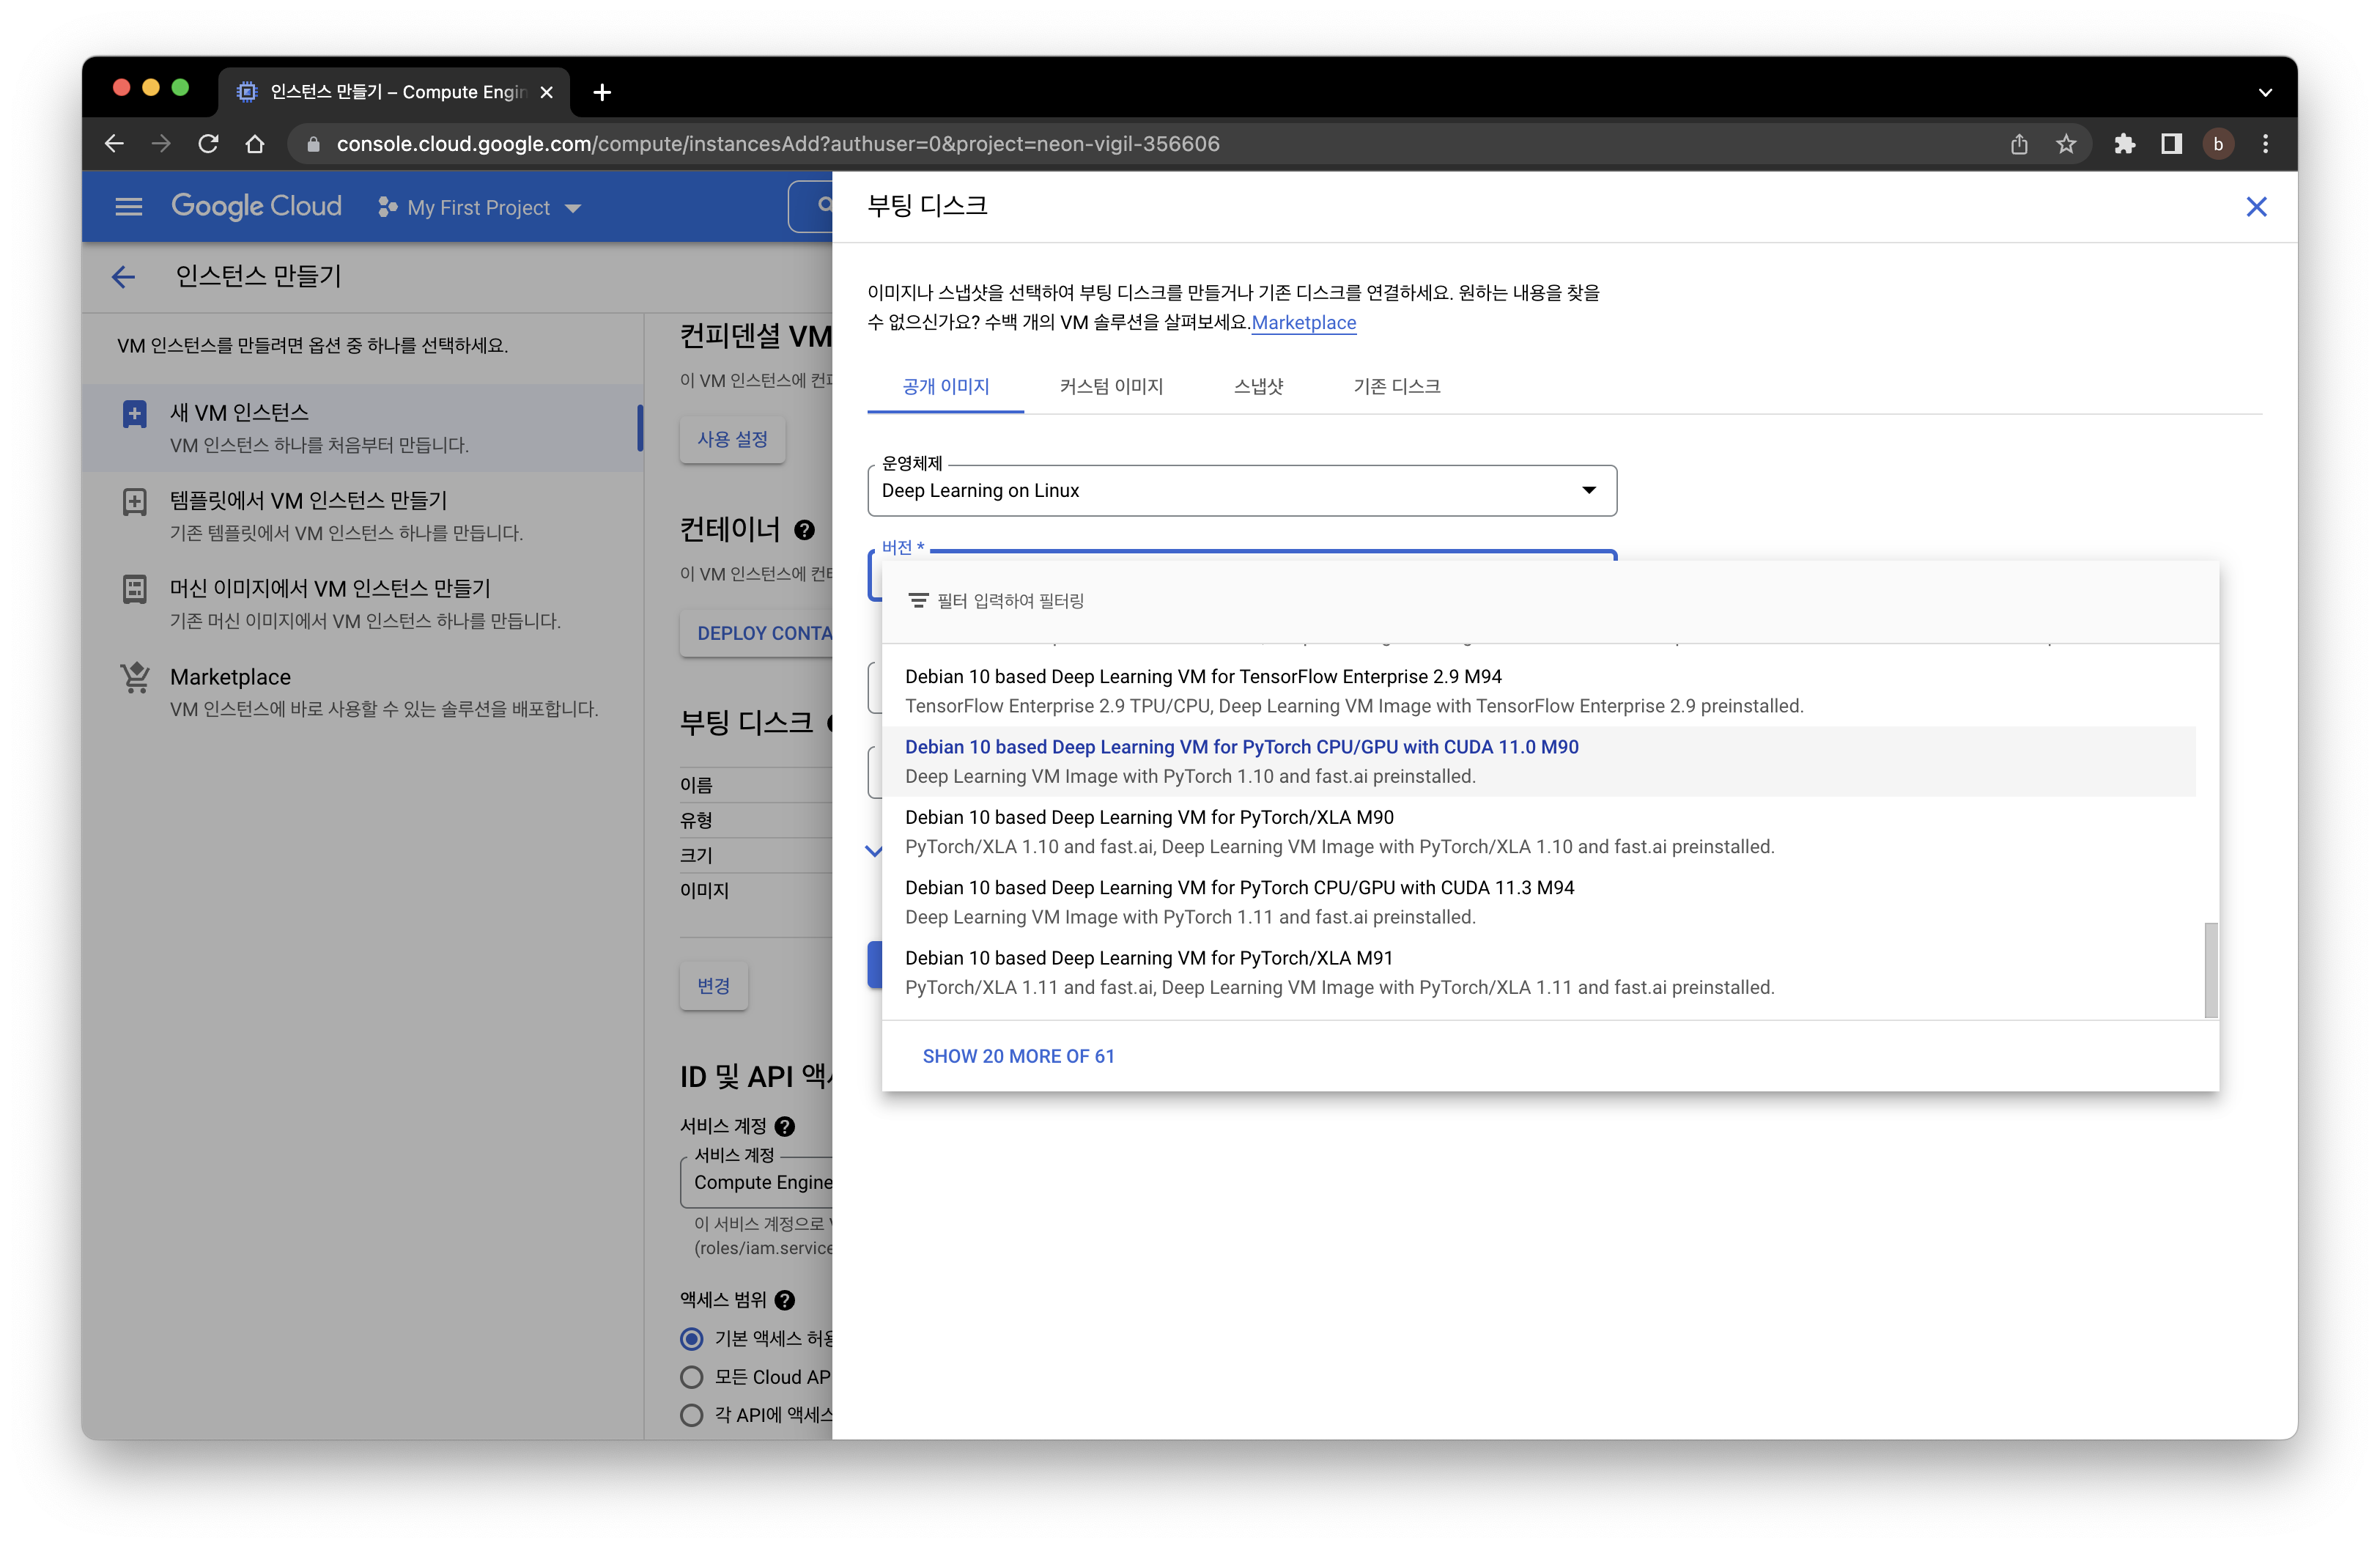The image size is (2380, 1548).
Task: Click SHOW 20 MORE OF 61 link
Action: click(1019, 1055)
